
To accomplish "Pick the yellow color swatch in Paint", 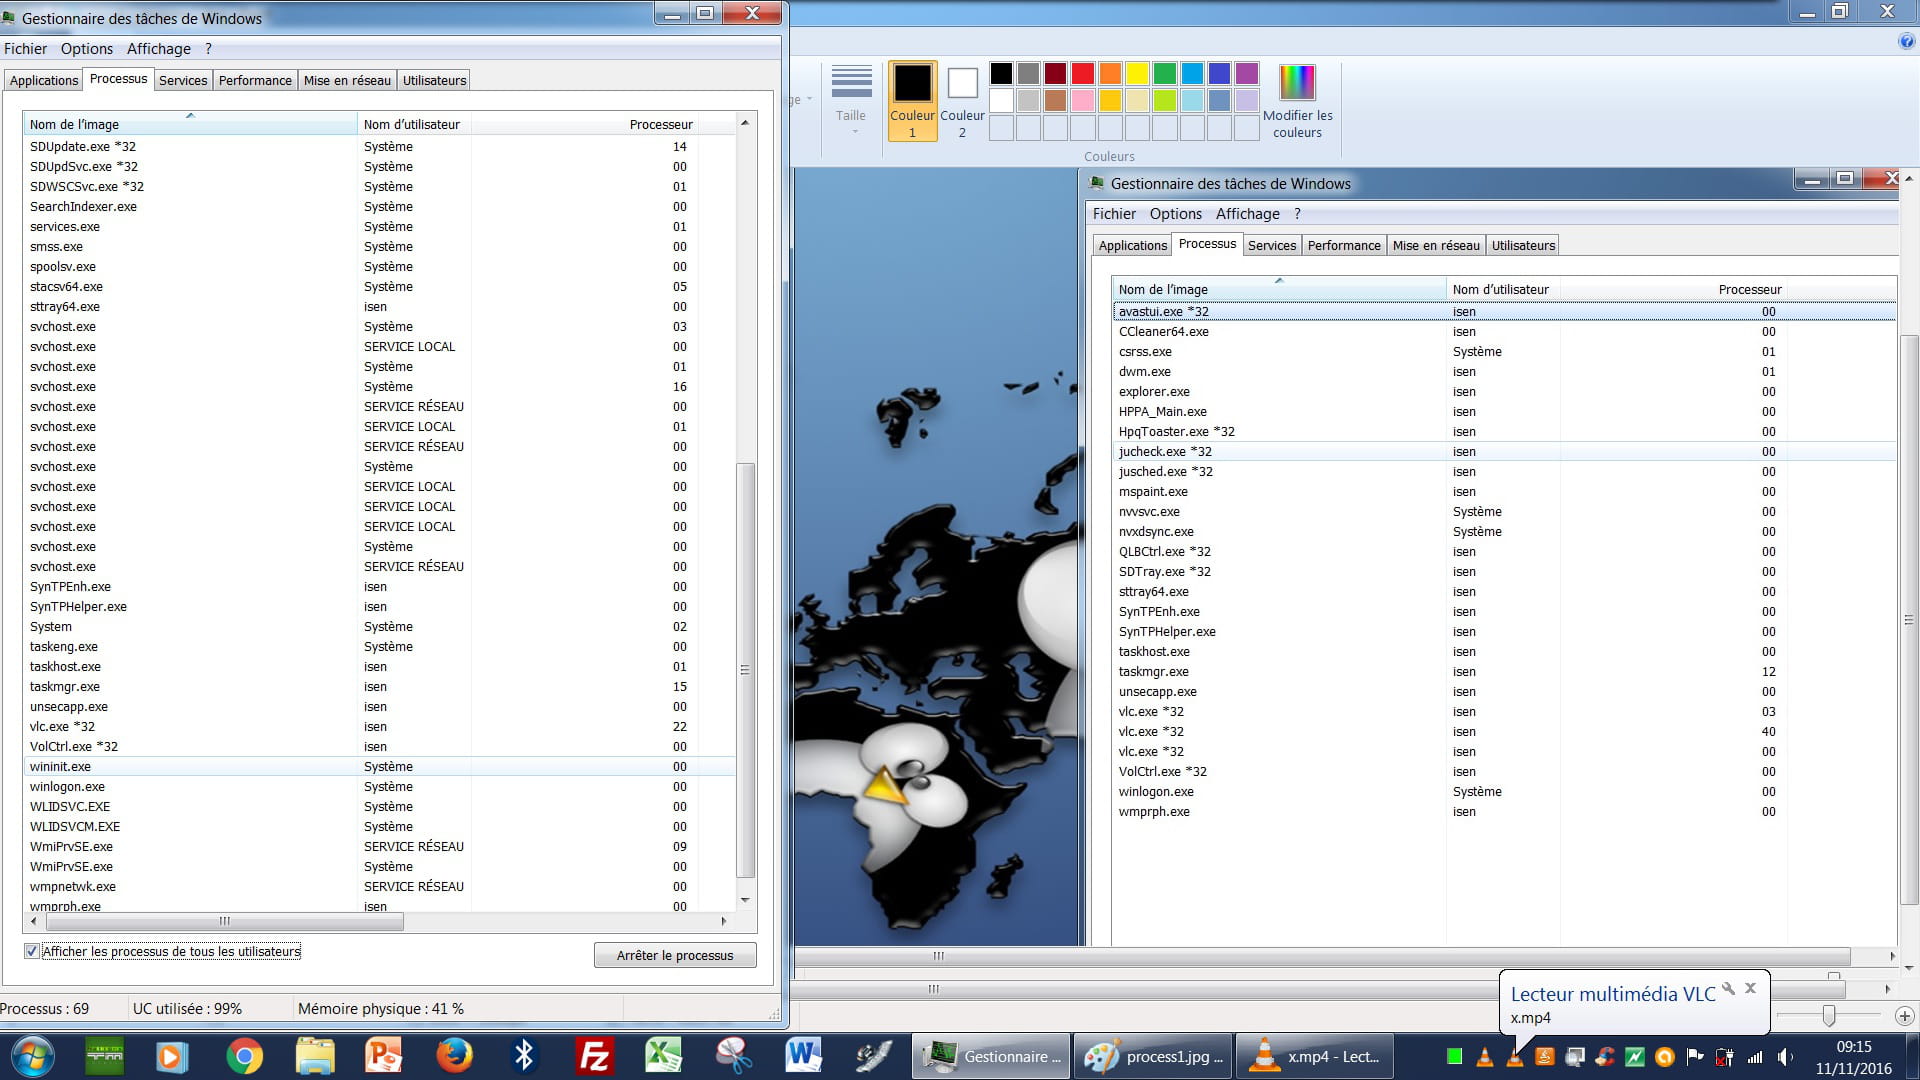I will point(1137,73).
